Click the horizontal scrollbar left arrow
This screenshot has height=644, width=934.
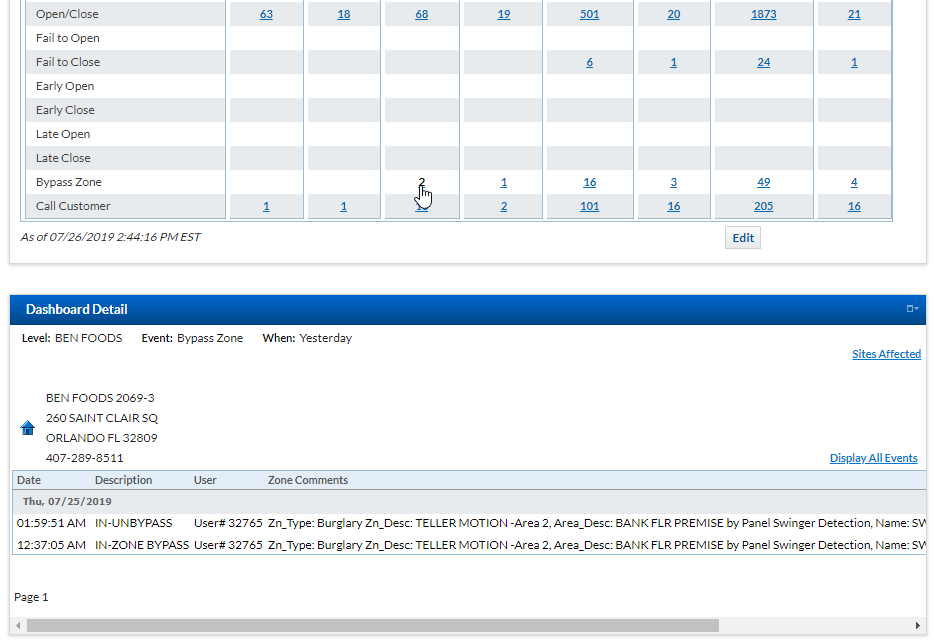pyautogui.click(x=18, y=626)
